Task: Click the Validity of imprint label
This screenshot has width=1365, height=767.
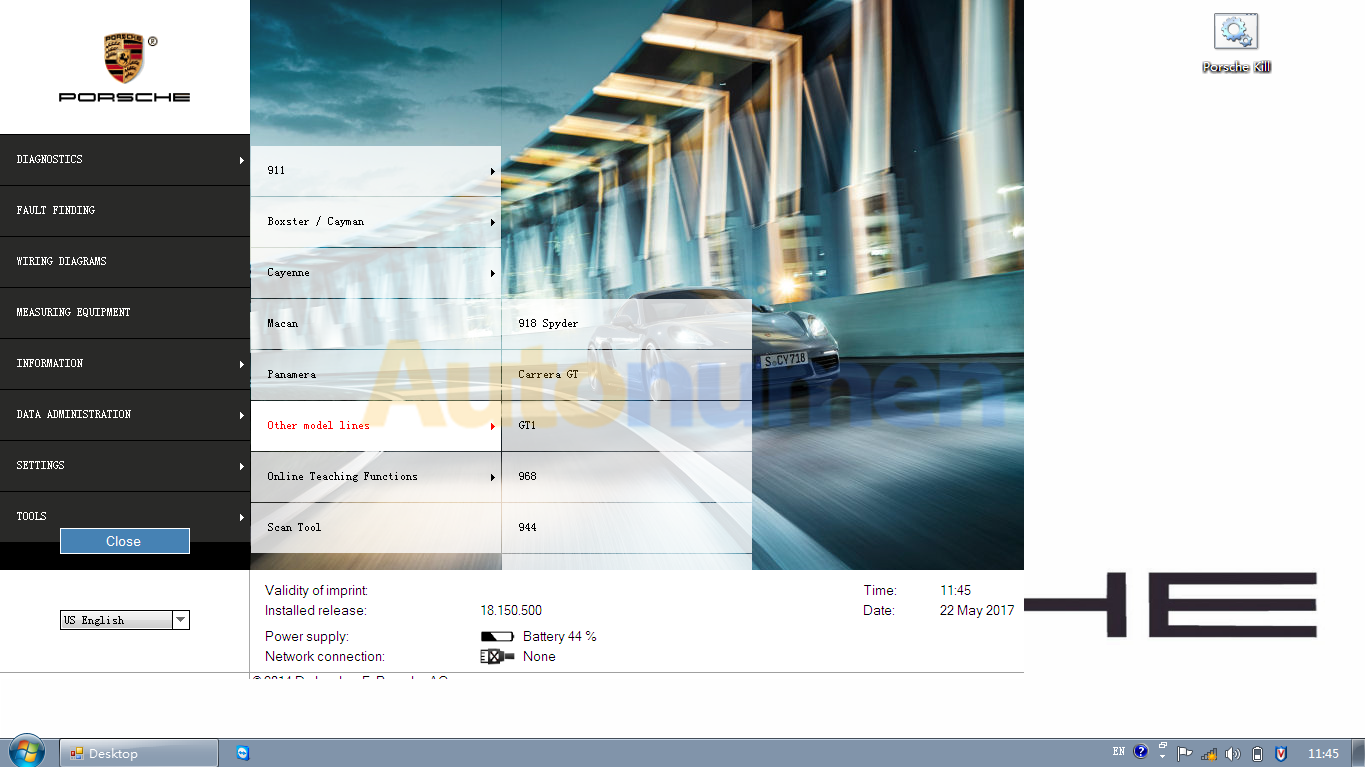Action: (x=316, y=590)
